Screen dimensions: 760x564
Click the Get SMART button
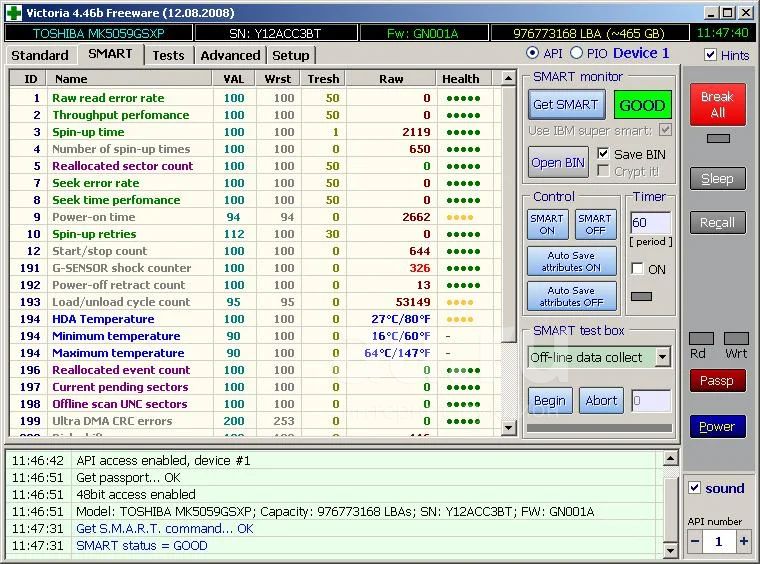click(x=566, y=105)
